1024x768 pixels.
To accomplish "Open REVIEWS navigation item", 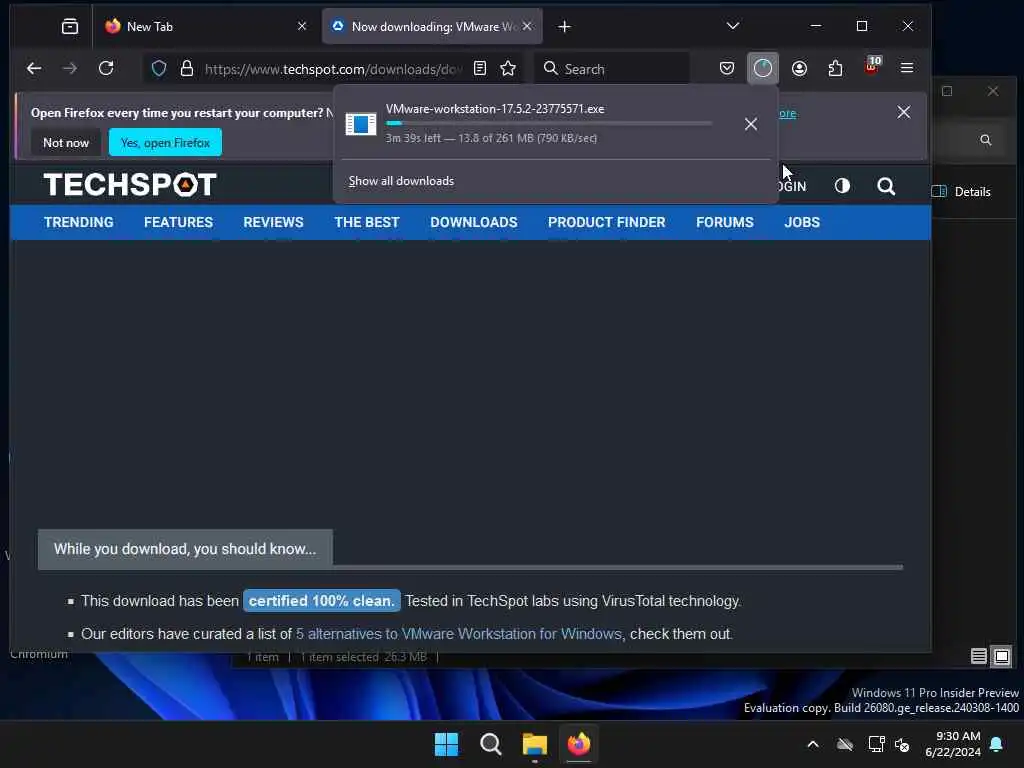I will tap(273, 222).
